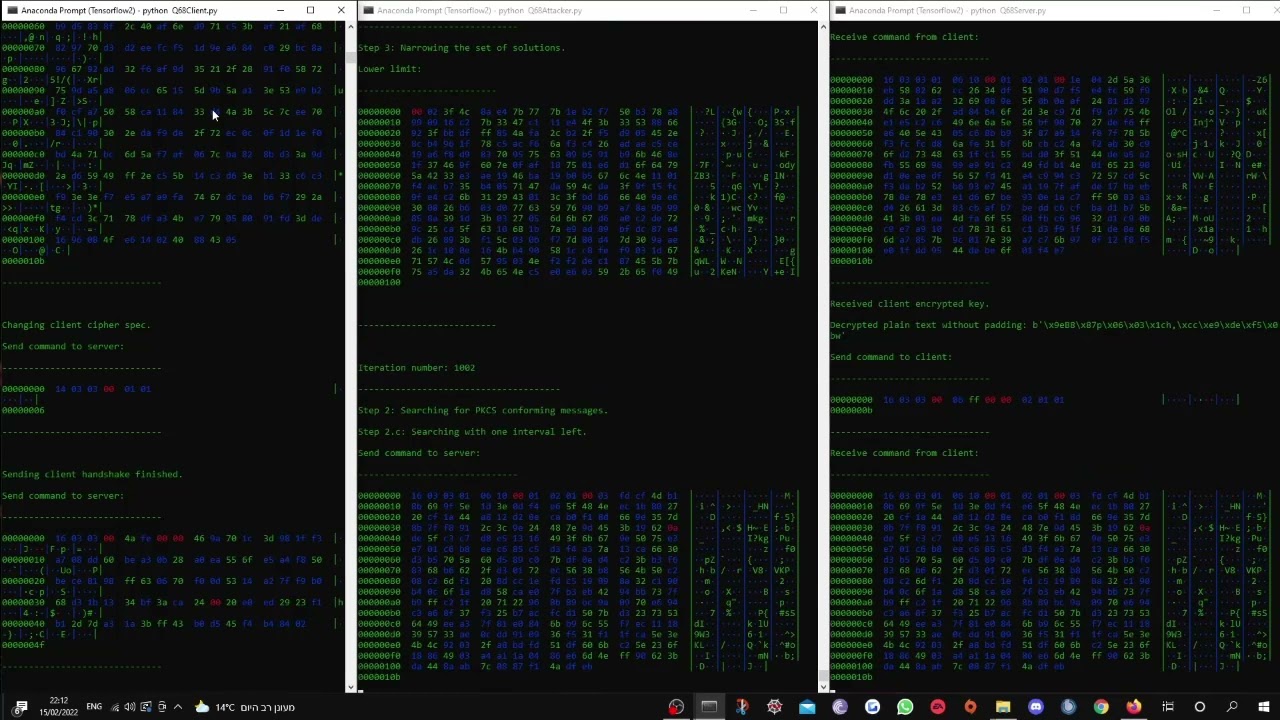Open File Explorer from the taskbar
Viewport: 1280px width, 720px height.
1003,707
